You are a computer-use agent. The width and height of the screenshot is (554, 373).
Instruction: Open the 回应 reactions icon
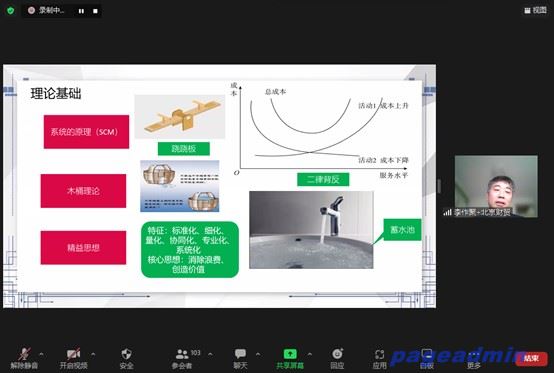(337, 357)
